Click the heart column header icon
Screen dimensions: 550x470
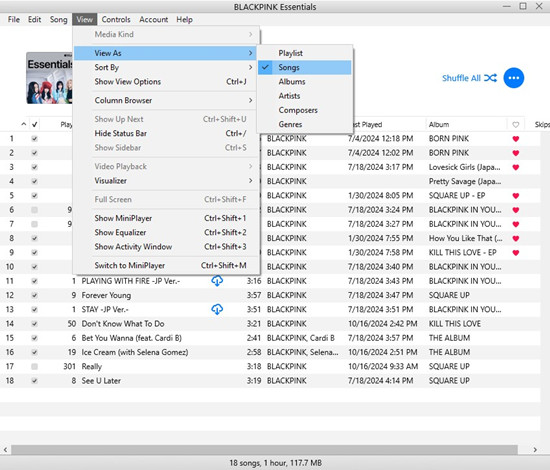tap(515, 125)
